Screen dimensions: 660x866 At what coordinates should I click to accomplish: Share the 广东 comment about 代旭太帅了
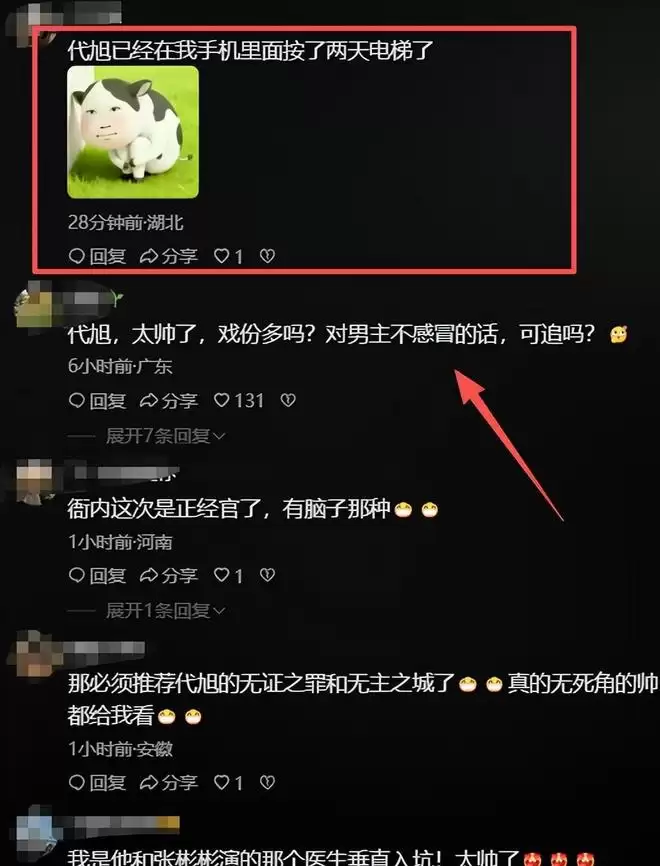click(168, 400)
